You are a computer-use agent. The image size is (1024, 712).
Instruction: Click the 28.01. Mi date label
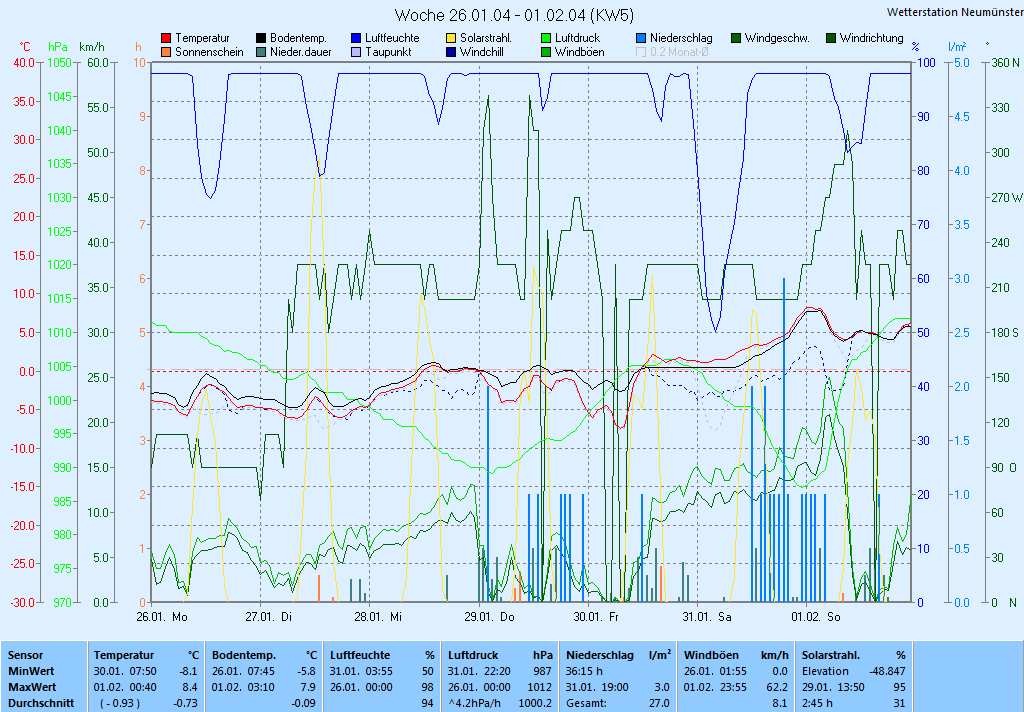[x=378, y=617]
